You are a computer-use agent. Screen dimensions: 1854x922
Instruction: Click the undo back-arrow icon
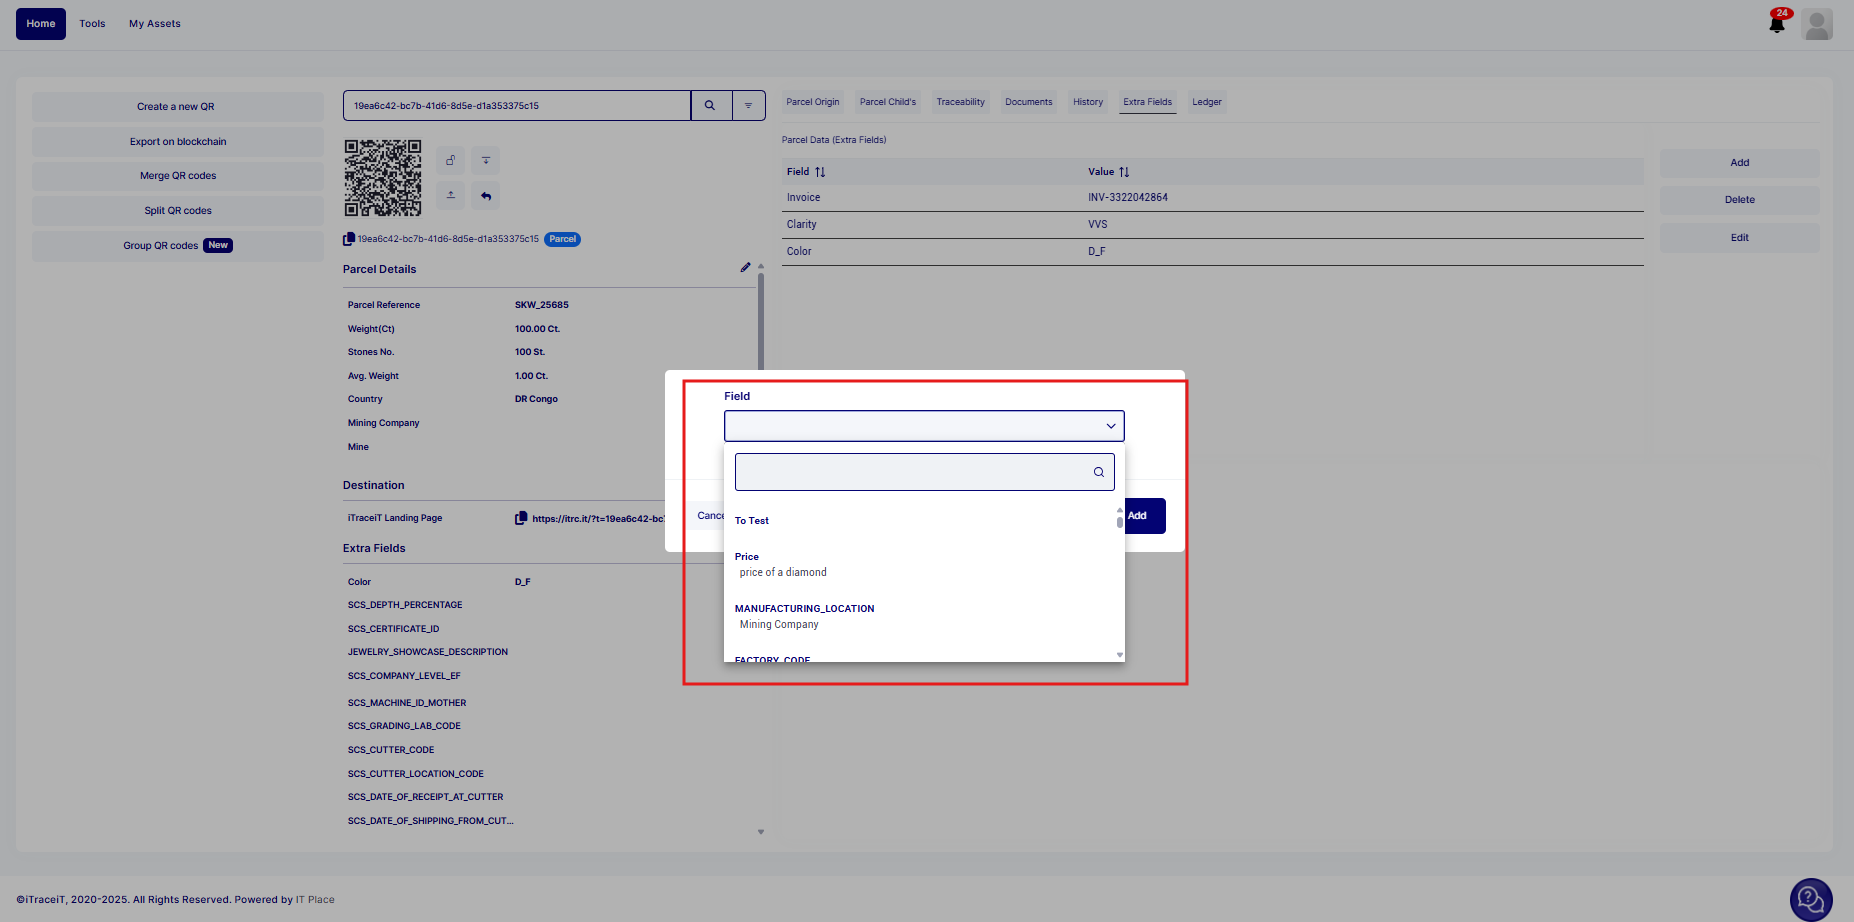point(486,196)
